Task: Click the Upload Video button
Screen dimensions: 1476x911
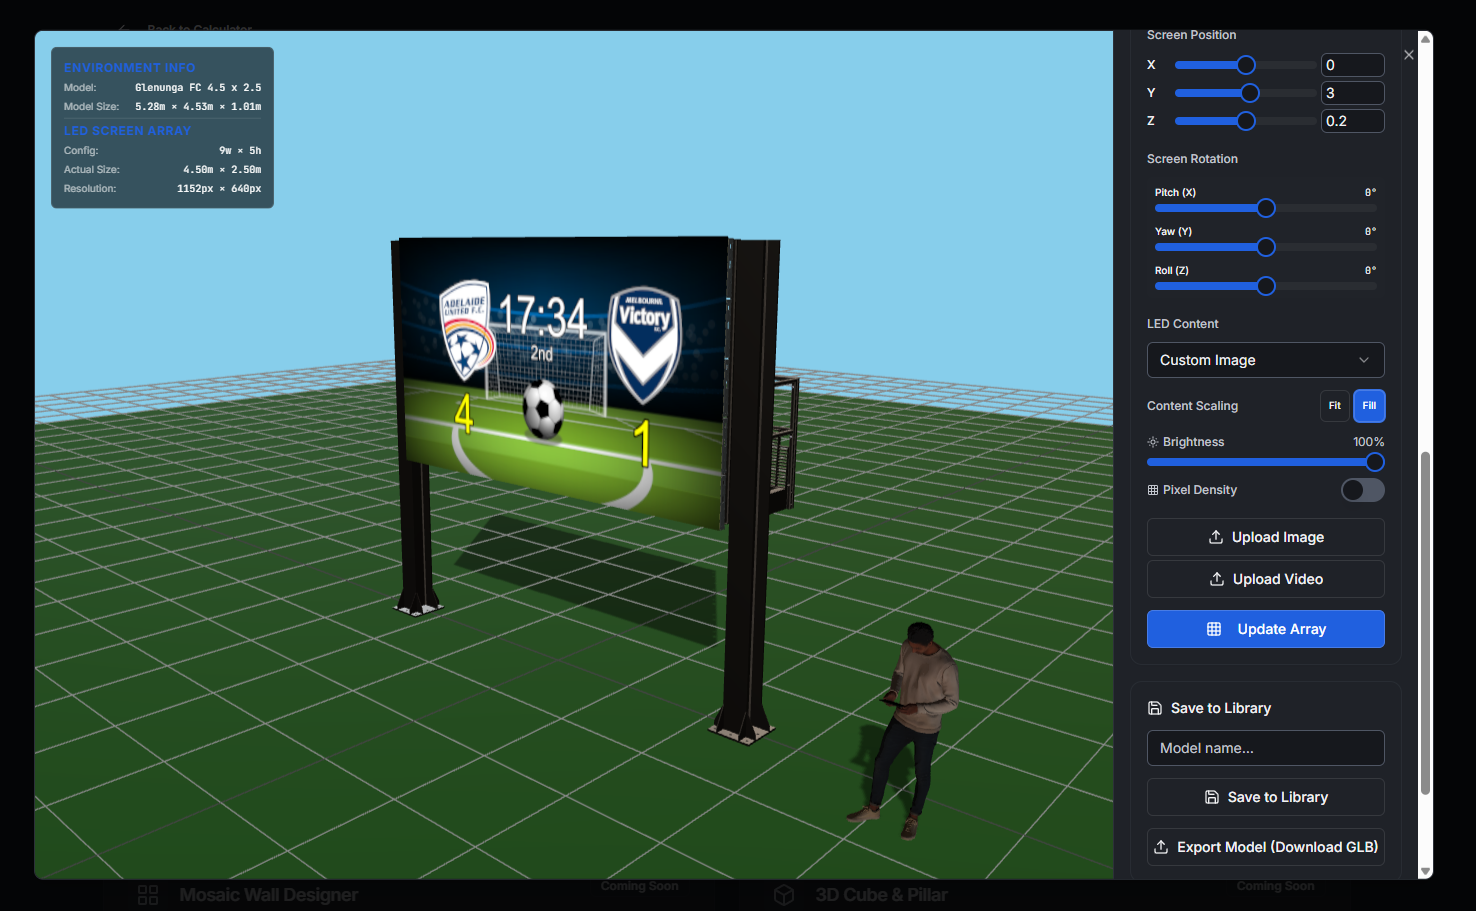Action: click(1265, 578)
